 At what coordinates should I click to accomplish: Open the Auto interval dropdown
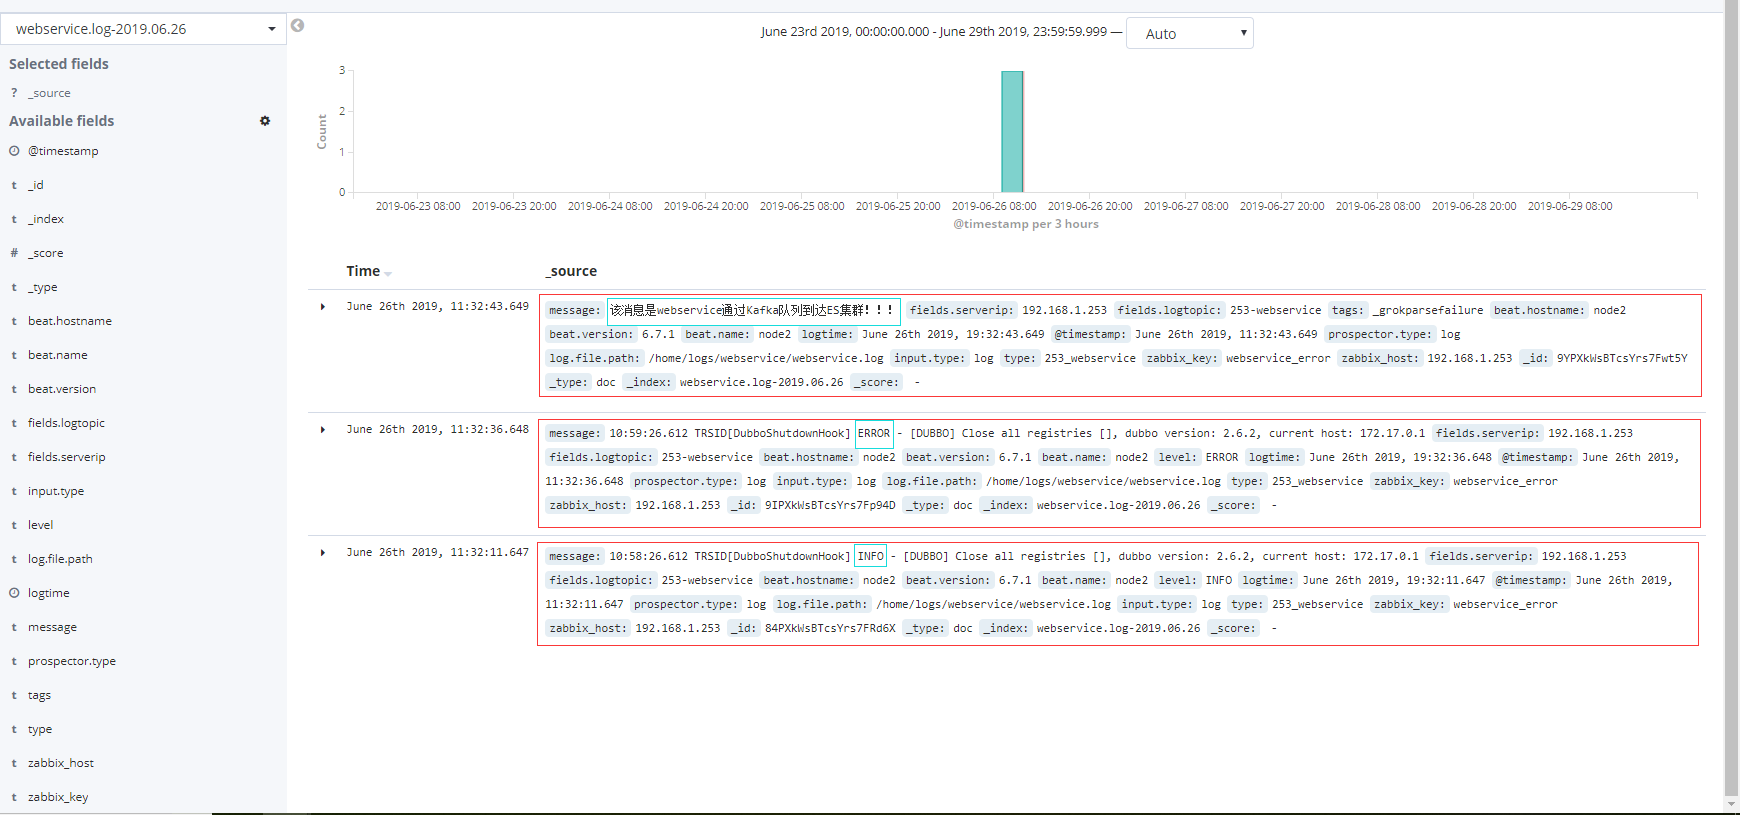[1189, 33]
